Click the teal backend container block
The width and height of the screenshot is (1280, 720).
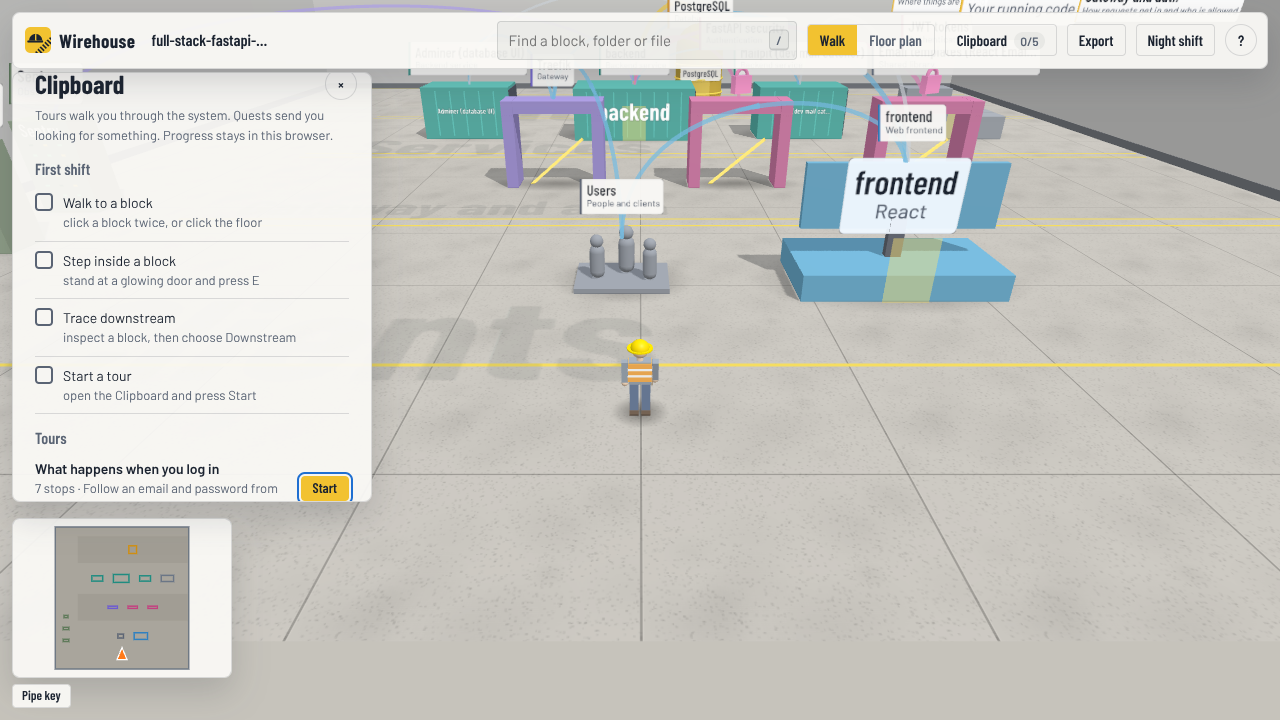coord(635,112)
